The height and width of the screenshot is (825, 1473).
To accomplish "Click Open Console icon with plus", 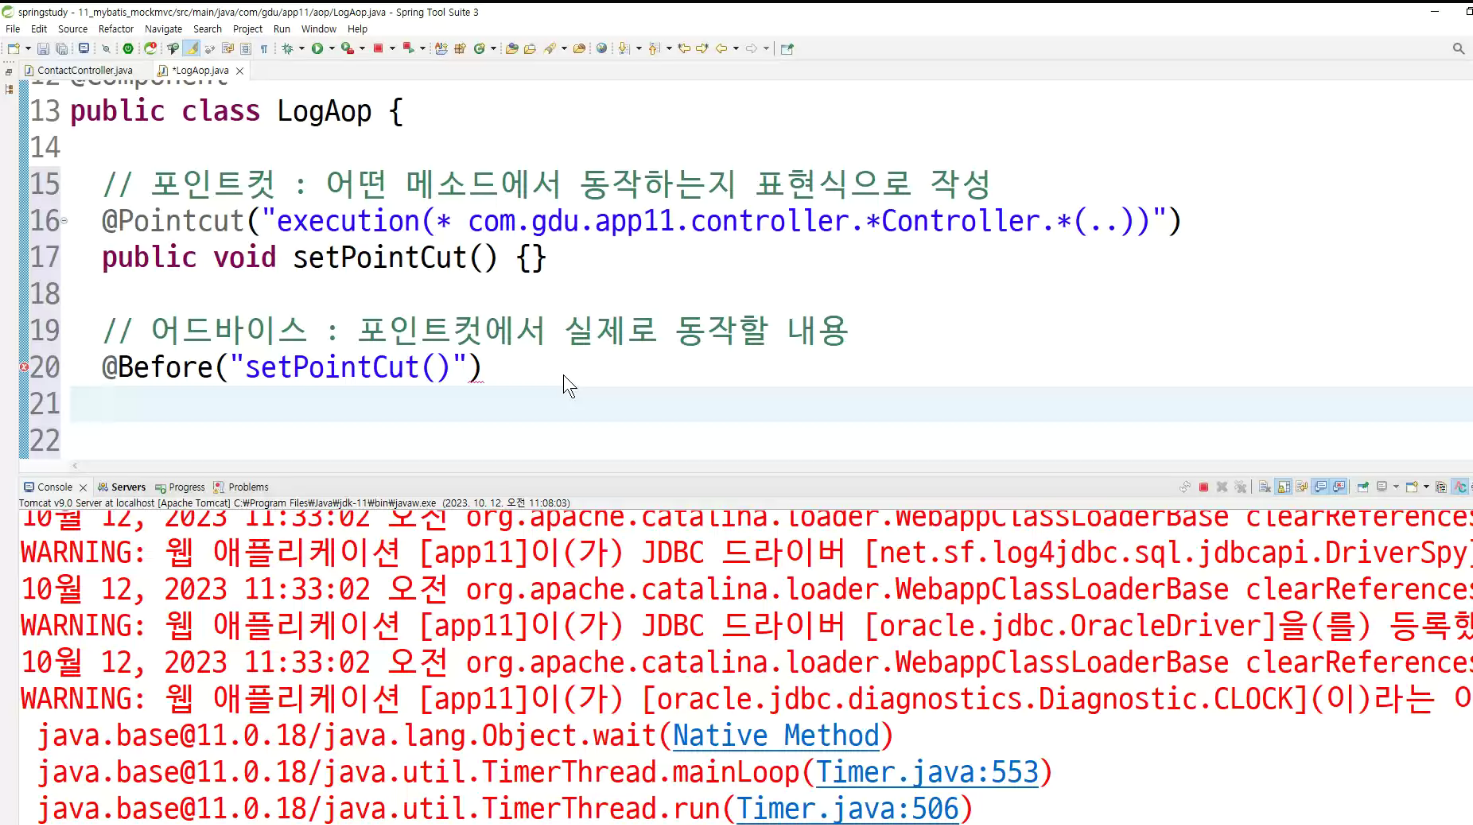I will (x=1412, y=487).
